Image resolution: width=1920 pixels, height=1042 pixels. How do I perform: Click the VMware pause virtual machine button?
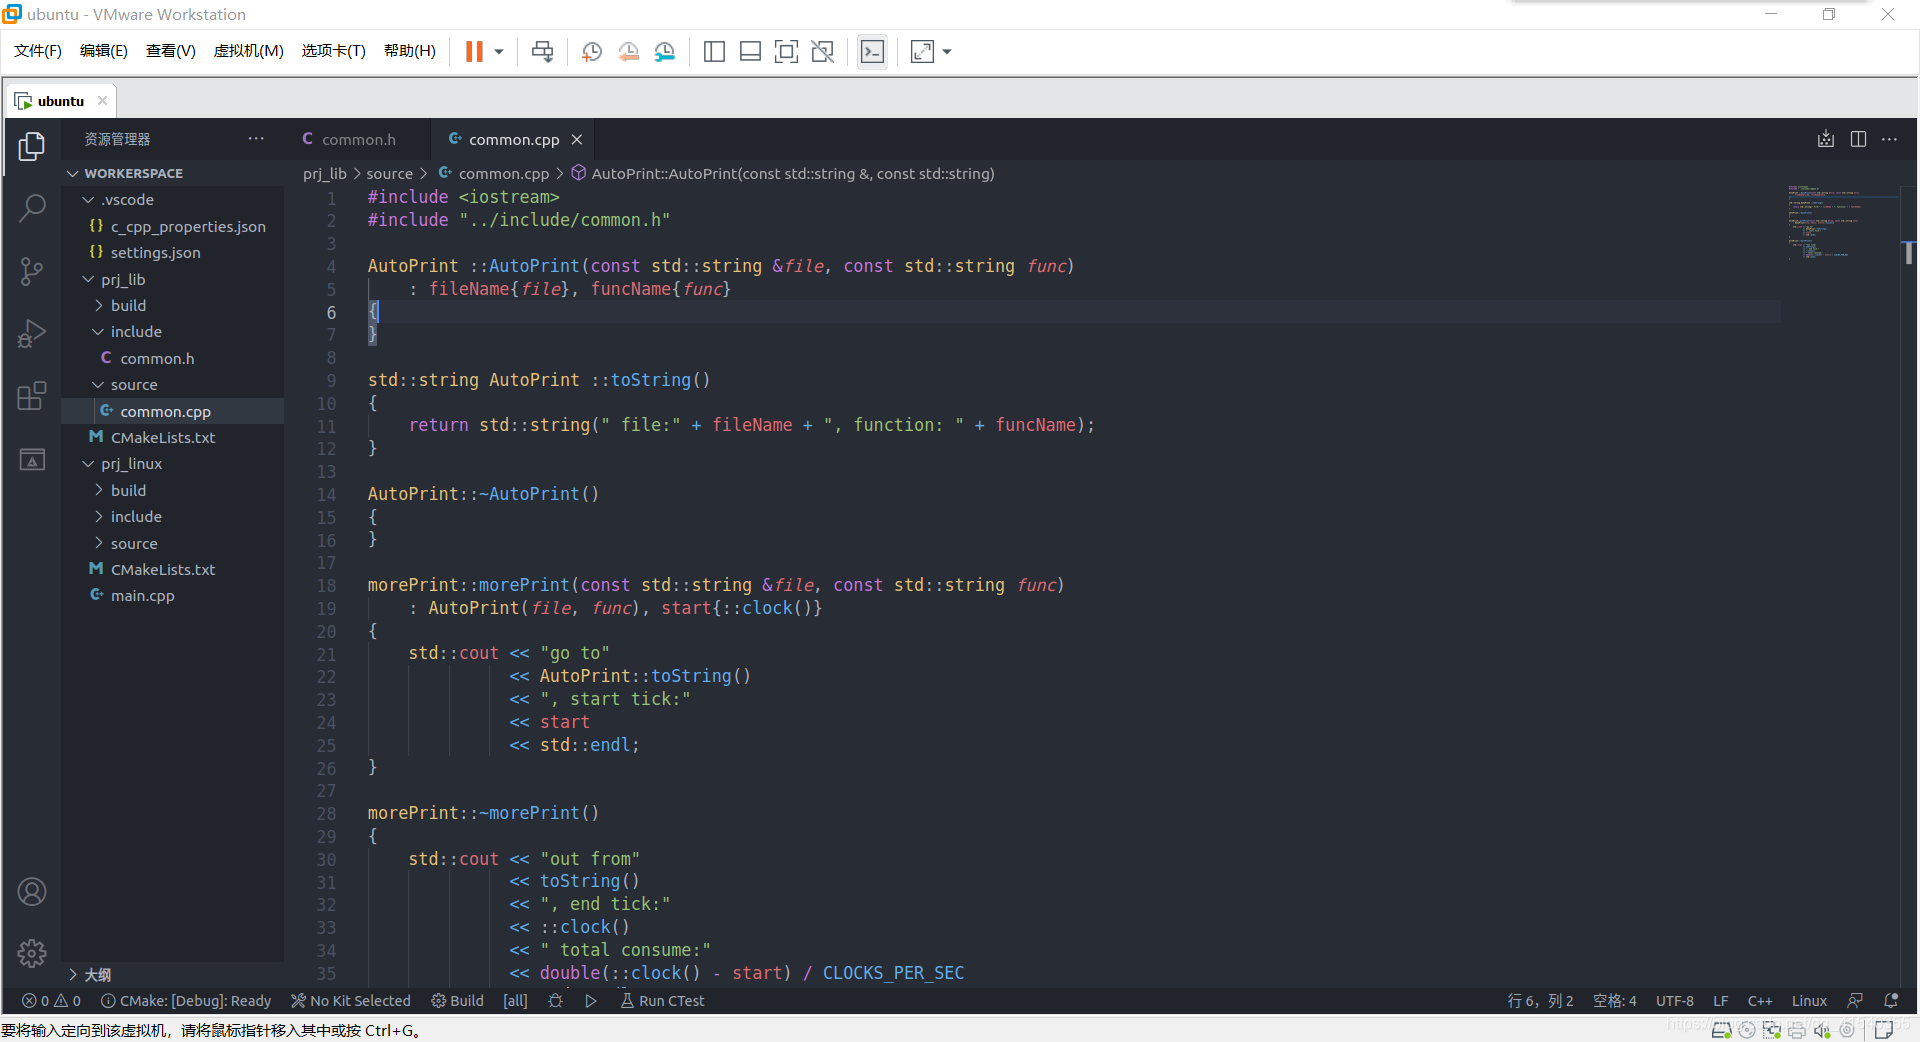point(474,52)
